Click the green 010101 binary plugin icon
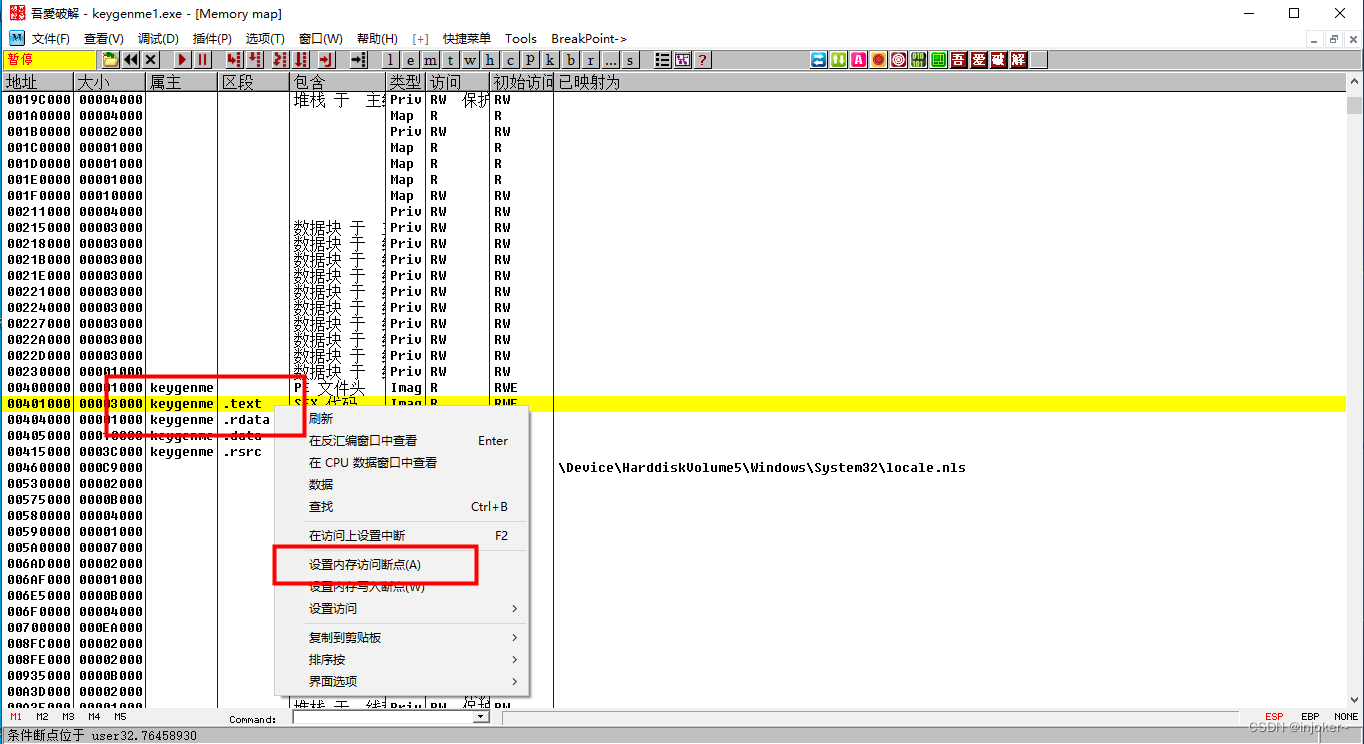Viewport: 1364px width, 744px height. click(918, 60)
